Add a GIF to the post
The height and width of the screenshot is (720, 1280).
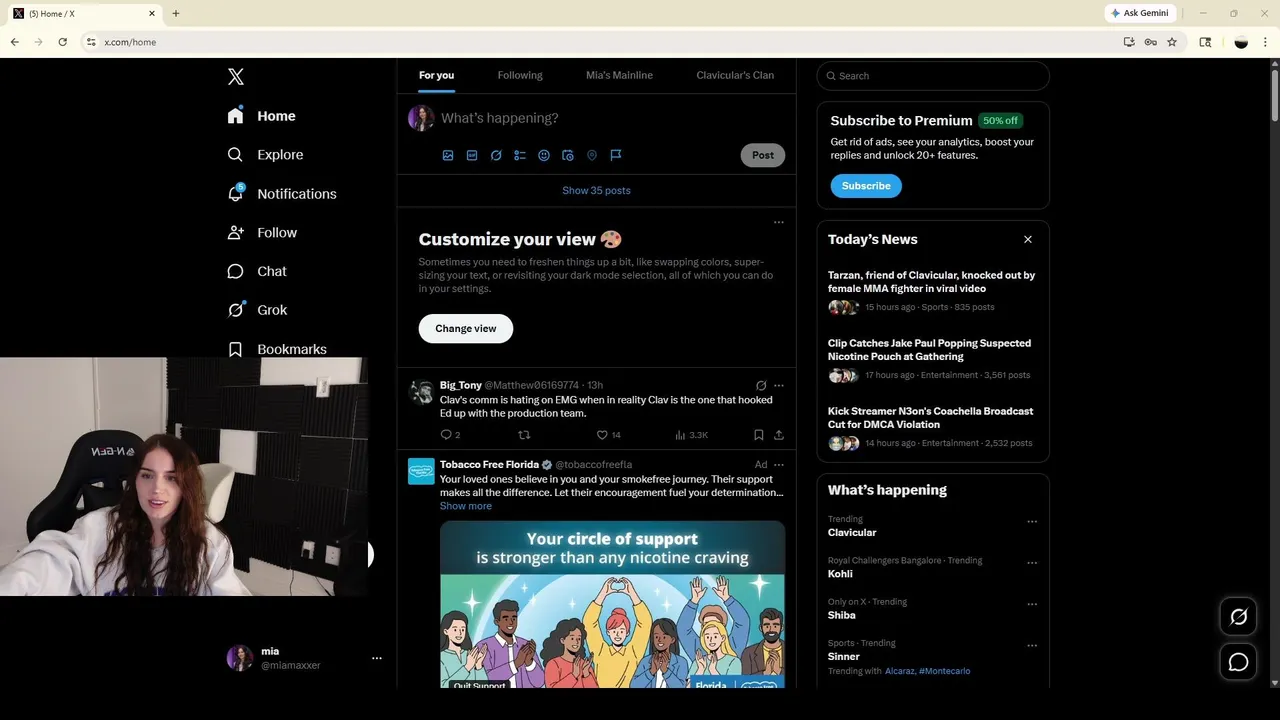click(472, 155)
